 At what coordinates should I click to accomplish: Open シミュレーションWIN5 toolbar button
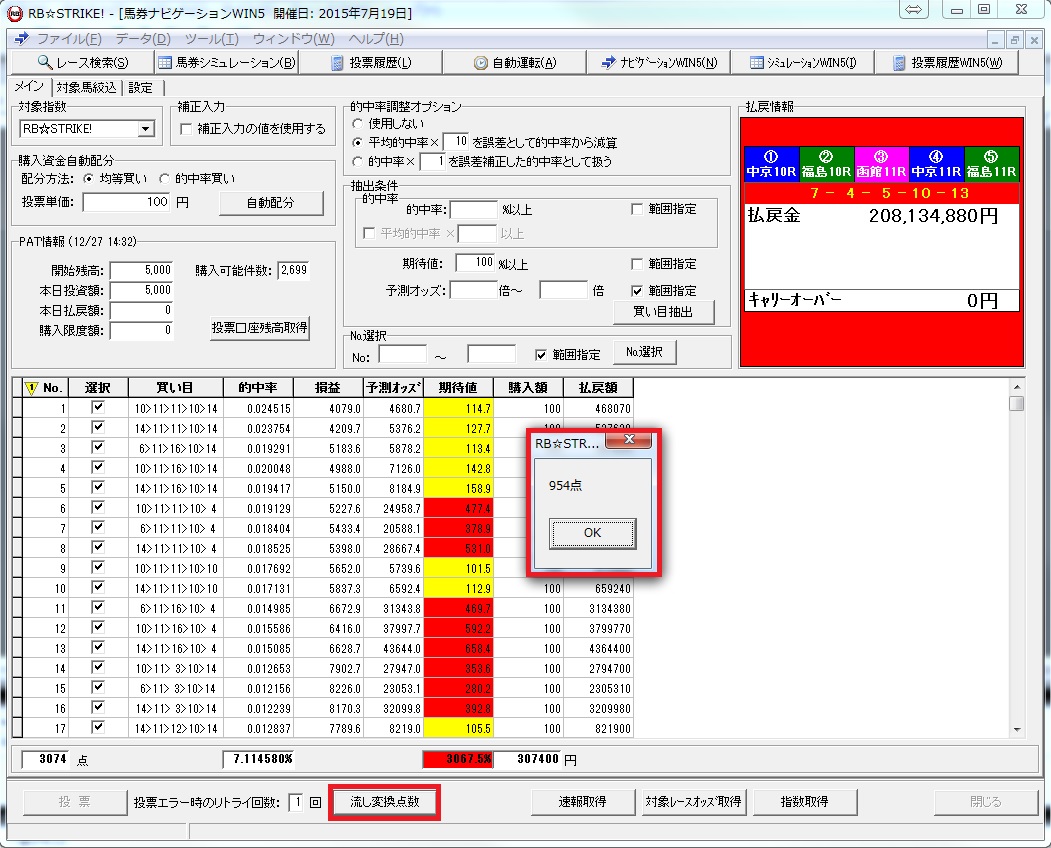(802, 62)
